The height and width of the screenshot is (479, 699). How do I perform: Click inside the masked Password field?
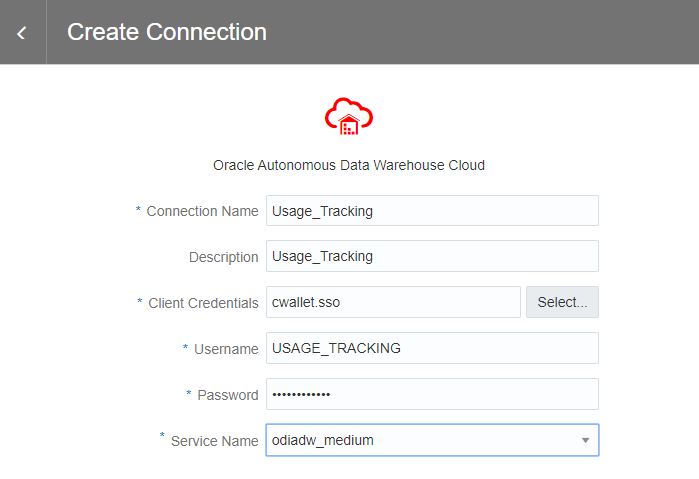pyautogui.click(x=432, y=394)
